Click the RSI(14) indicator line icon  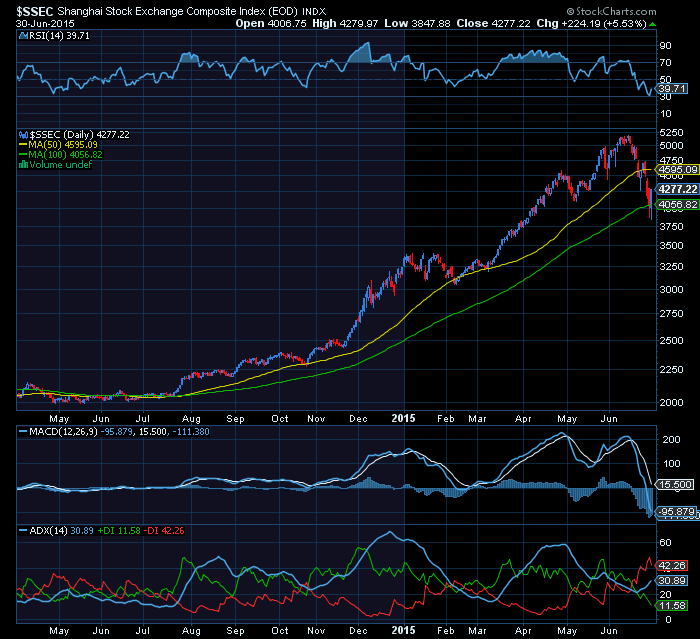pyautogui.click(x=23, y=36)
